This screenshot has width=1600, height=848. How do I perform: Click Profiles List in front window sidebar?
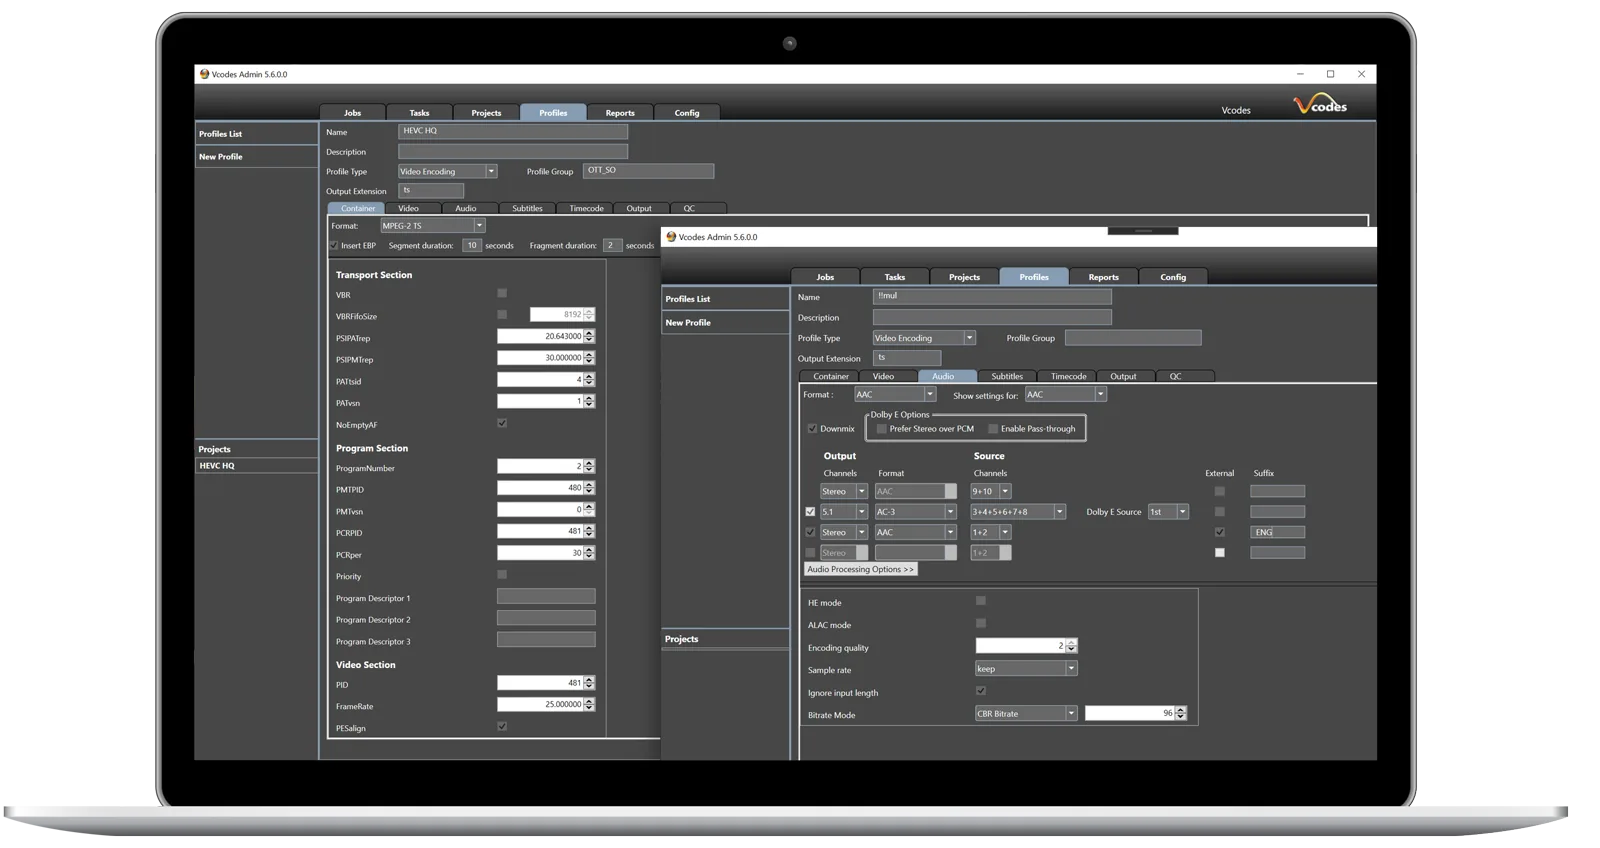tap(725, 299)
